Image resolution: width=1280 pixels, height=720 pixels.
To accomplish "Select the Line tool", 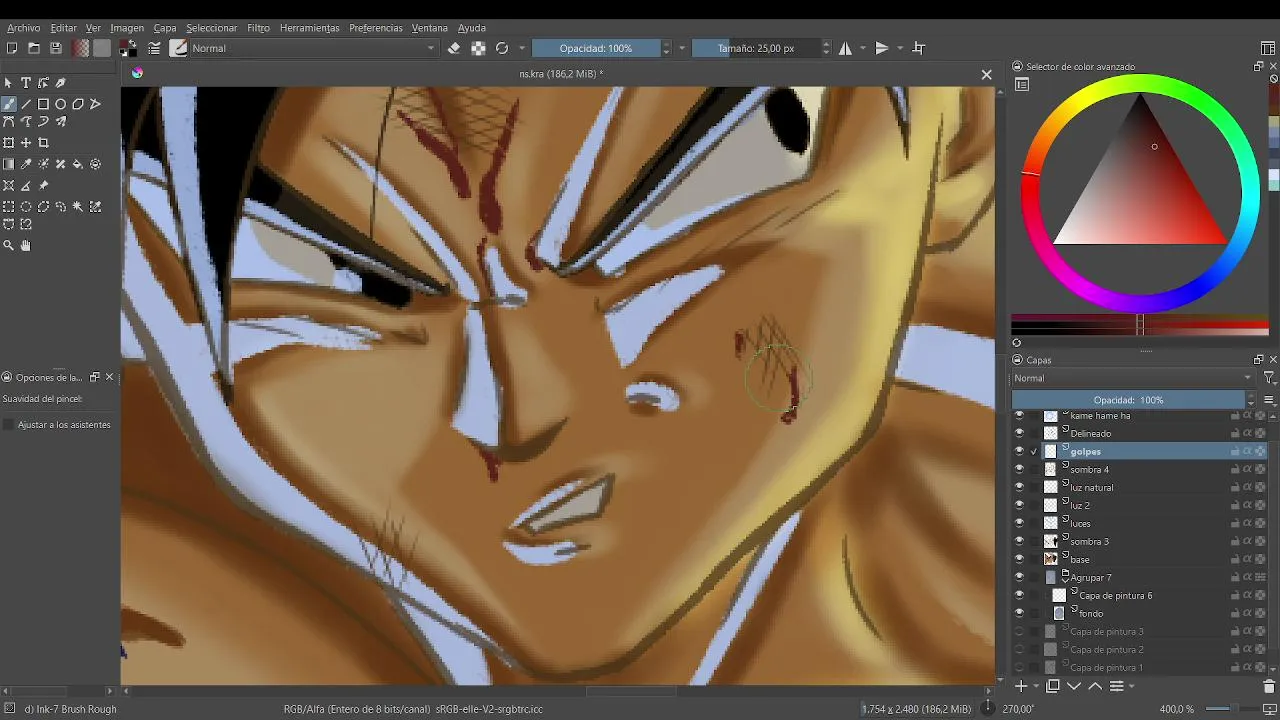I will (x=26, y=104).
